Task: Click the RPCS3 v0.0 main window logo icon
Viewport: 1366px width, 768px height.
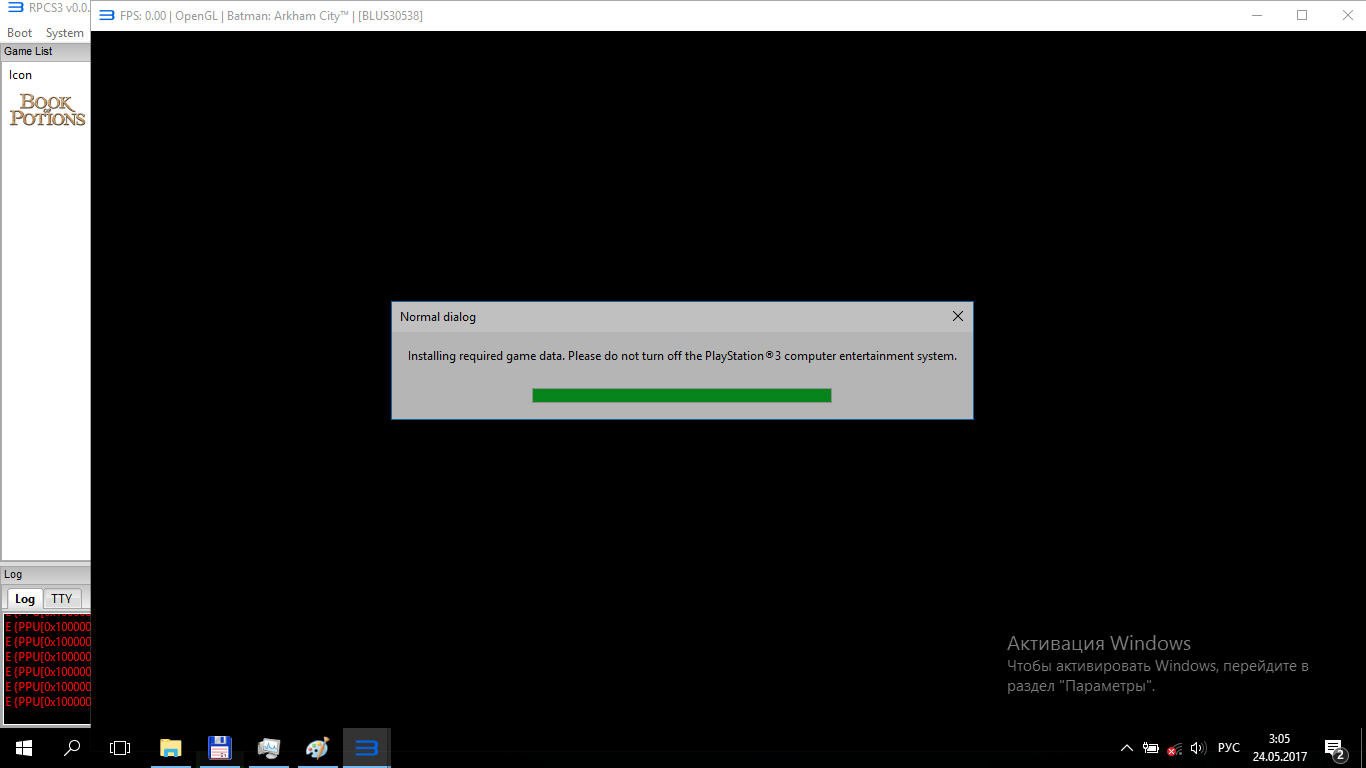Action: pos(16,8)
